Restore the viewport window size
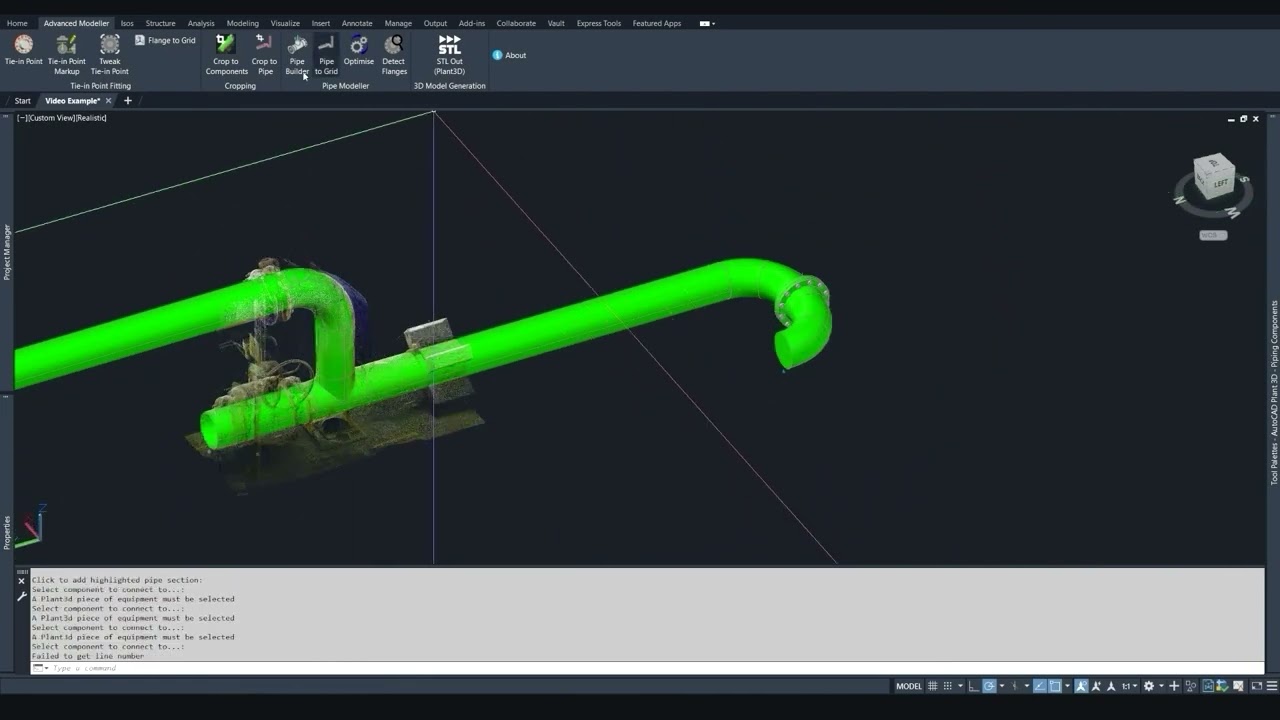 (x=1243, y=119)
